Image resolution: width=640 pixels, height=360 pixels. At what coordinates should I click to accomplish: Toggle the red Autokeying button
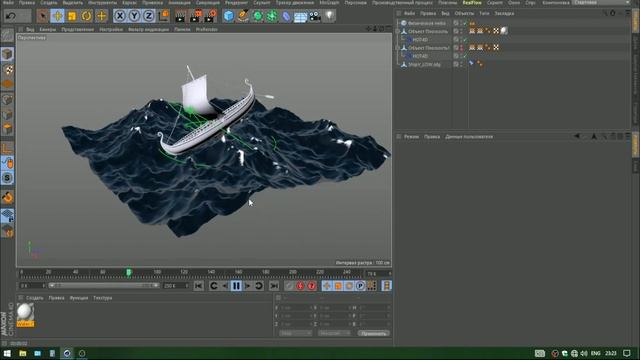coord(312,286)
